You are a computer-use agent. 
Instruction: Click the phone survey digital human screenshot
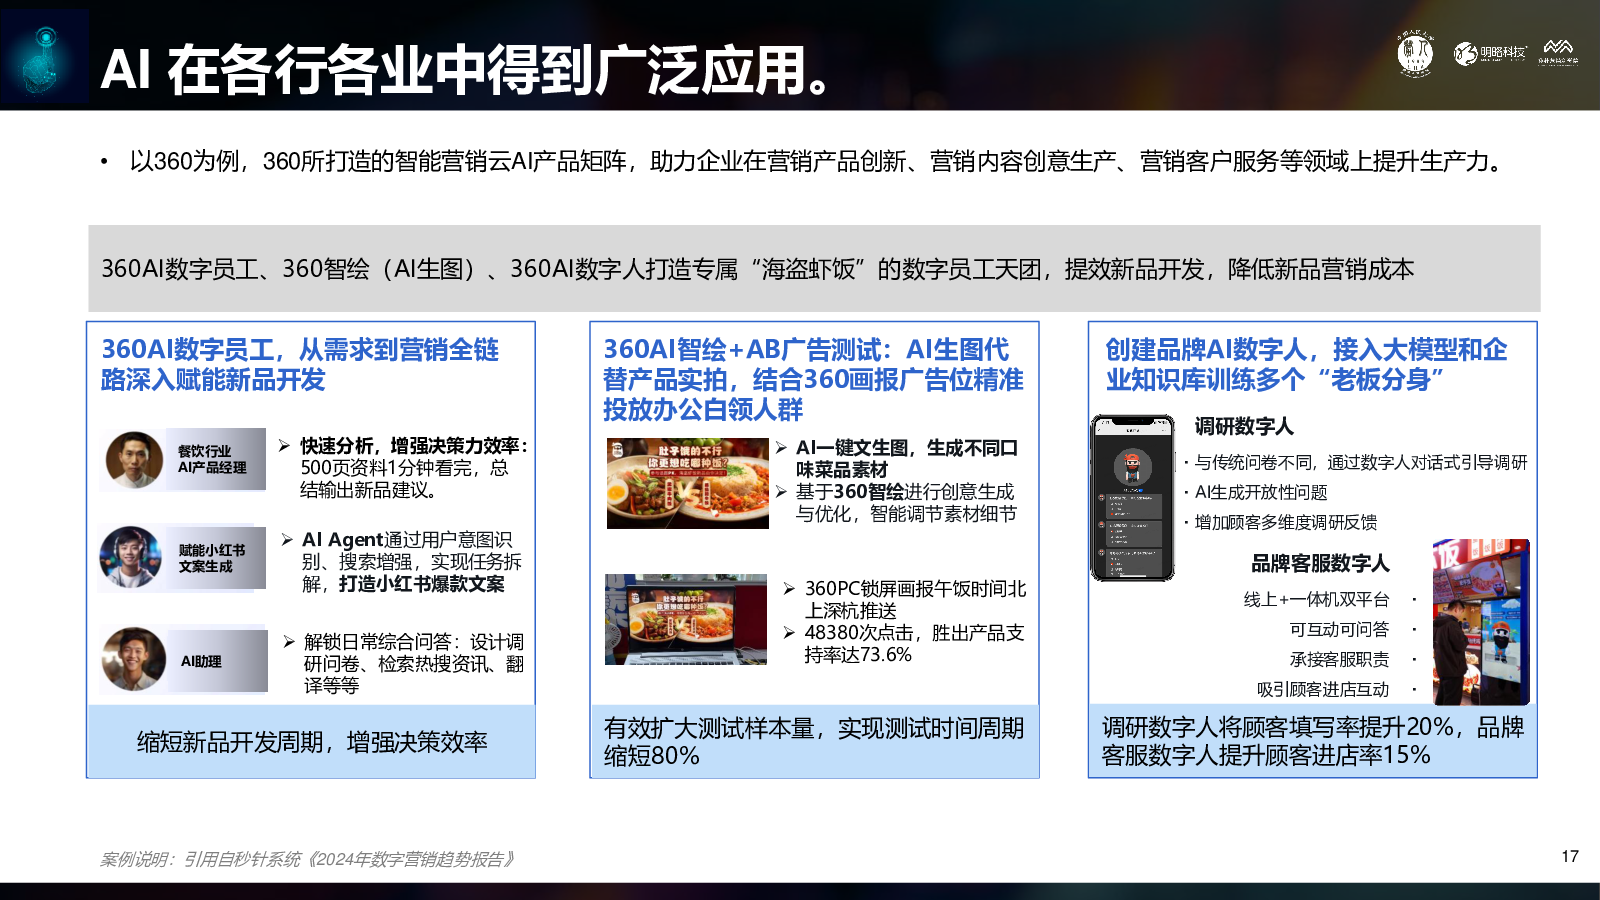coord(1132,498)
